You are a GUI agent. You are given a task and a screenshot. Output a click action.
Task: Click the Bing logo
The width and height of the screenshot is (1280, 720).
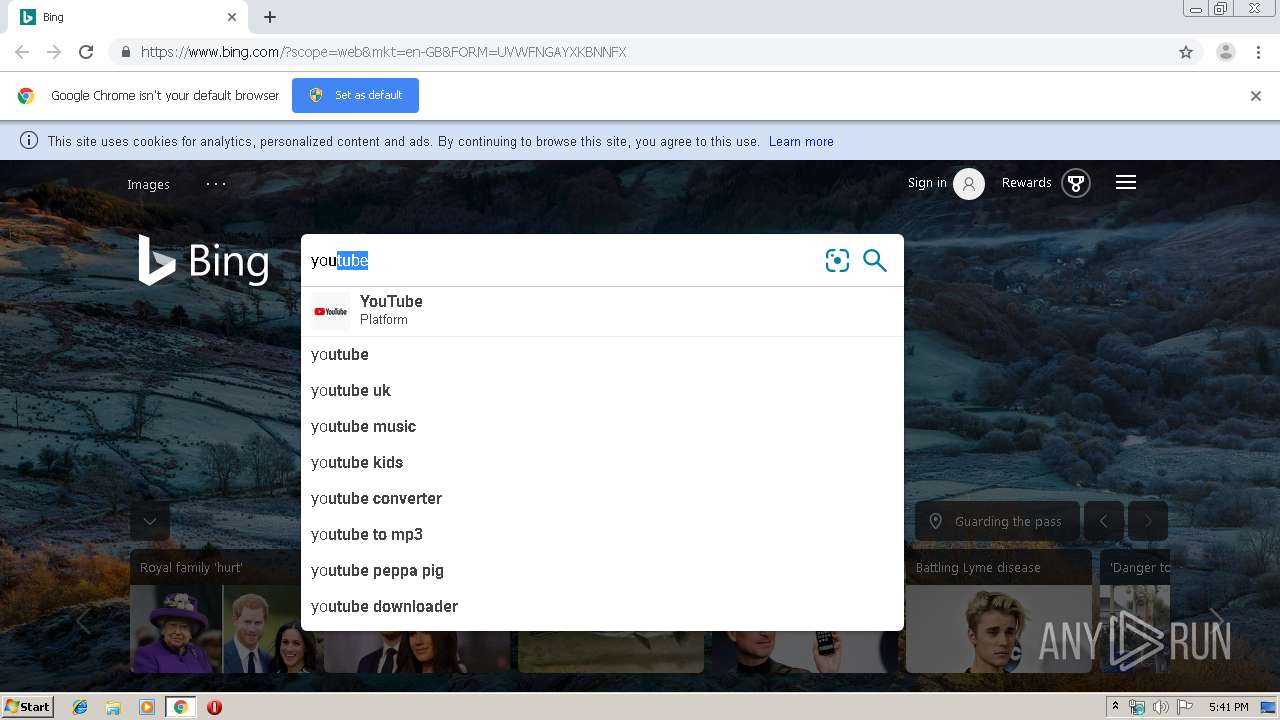(x=203, y=261)
